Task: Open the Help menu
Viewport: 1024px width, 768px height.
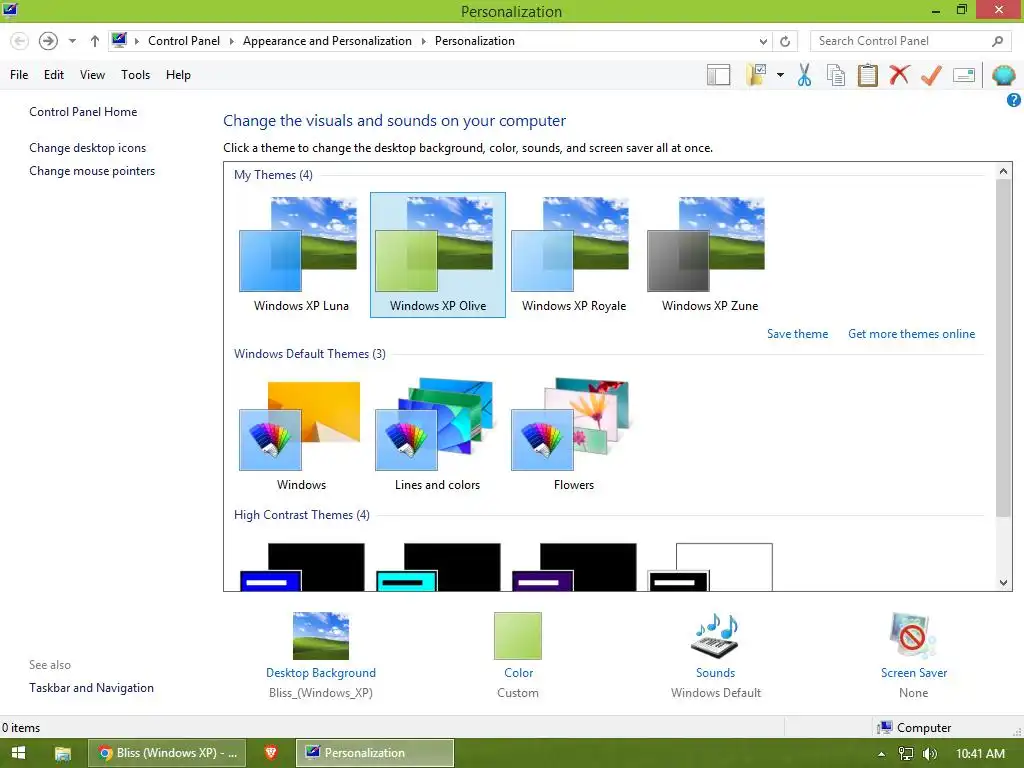Action: [178, 75]
